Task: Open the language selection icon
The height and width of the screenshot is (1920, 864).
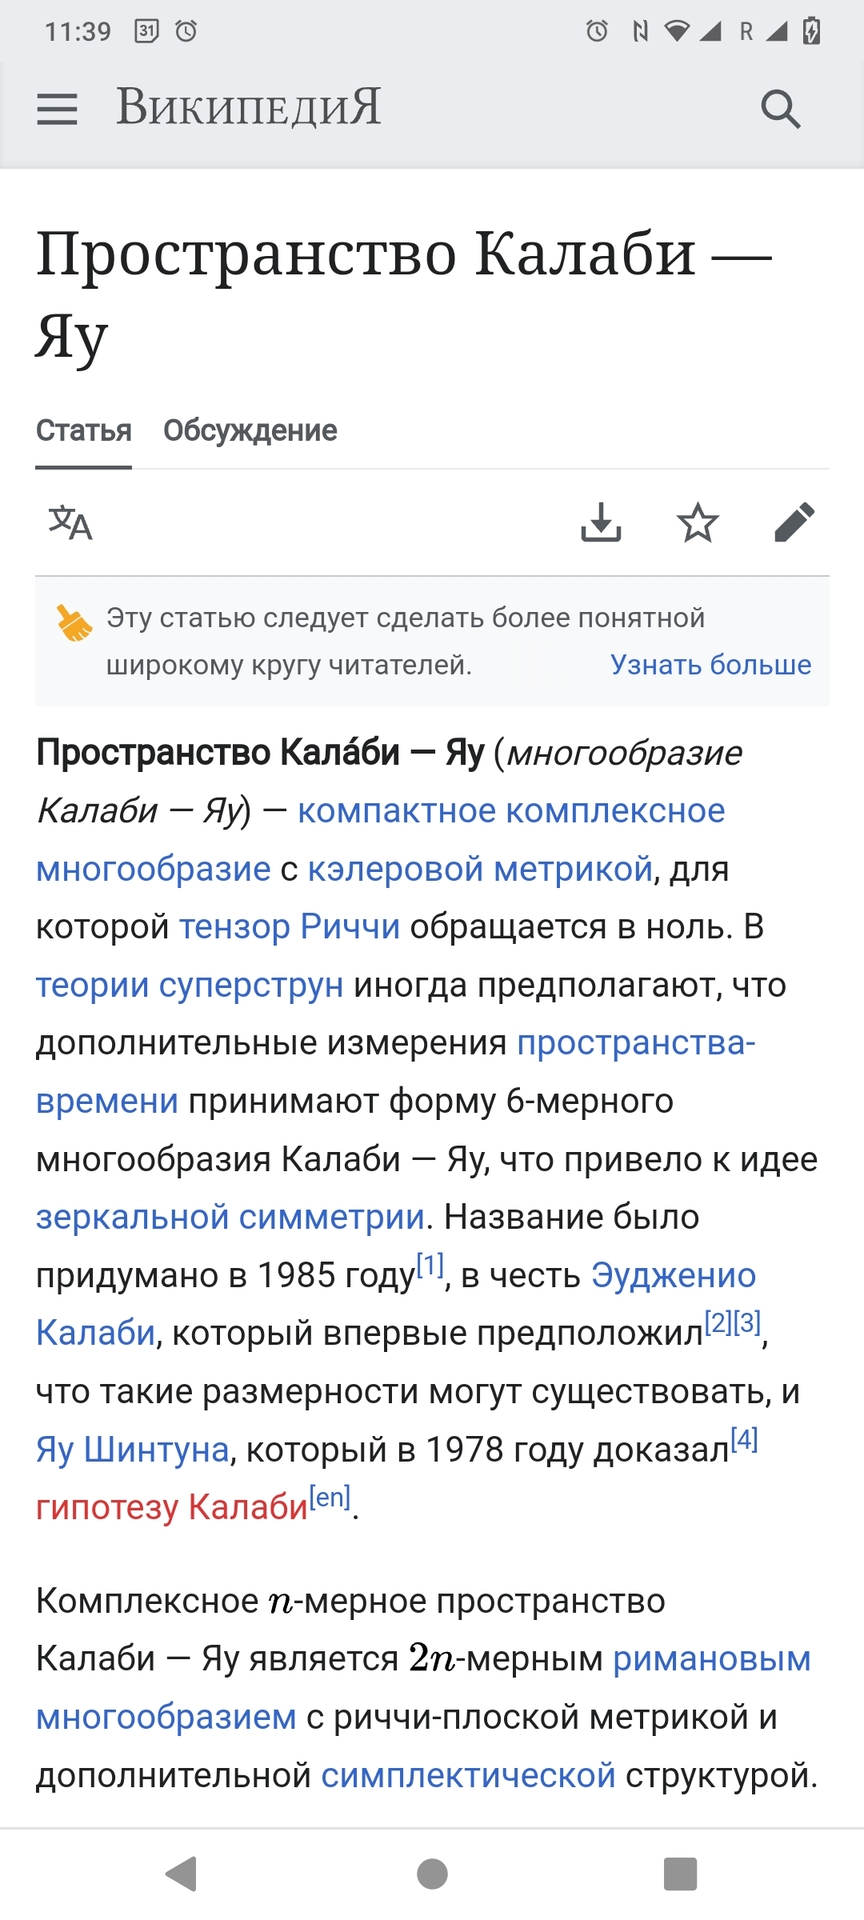Action: (x=71, y=522)
